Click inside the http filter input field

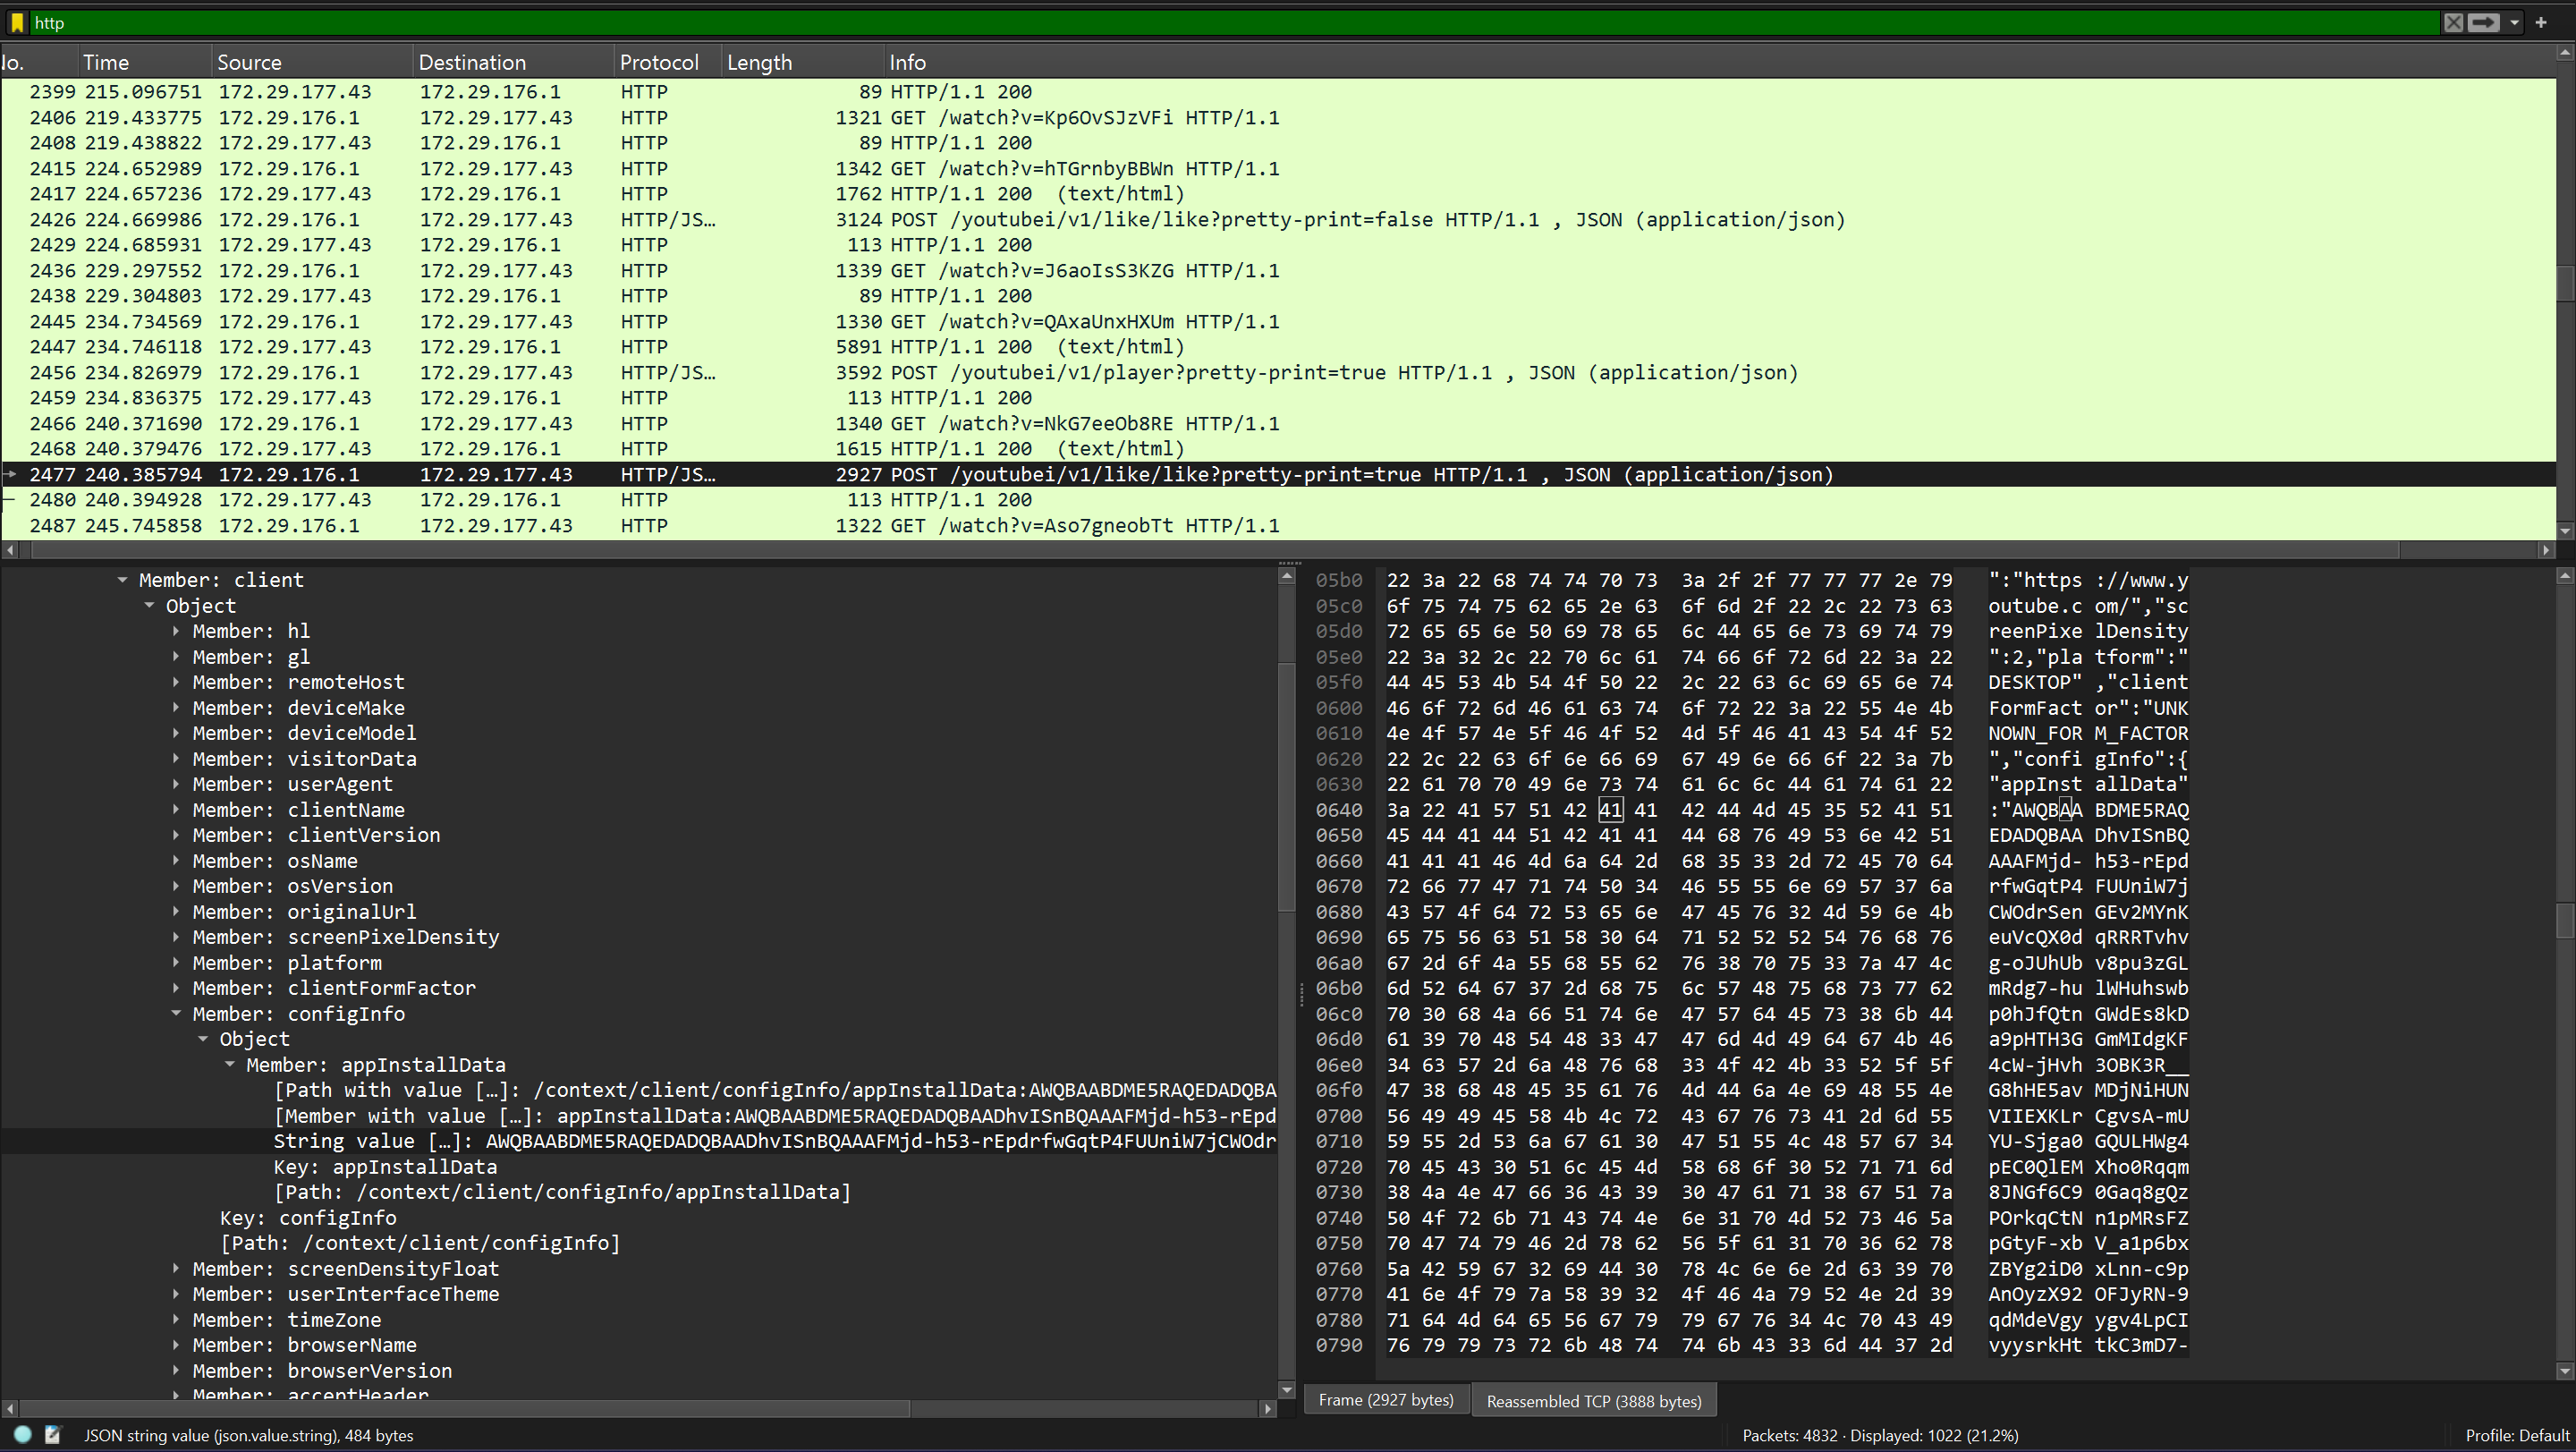click(x=1200, y=22)
